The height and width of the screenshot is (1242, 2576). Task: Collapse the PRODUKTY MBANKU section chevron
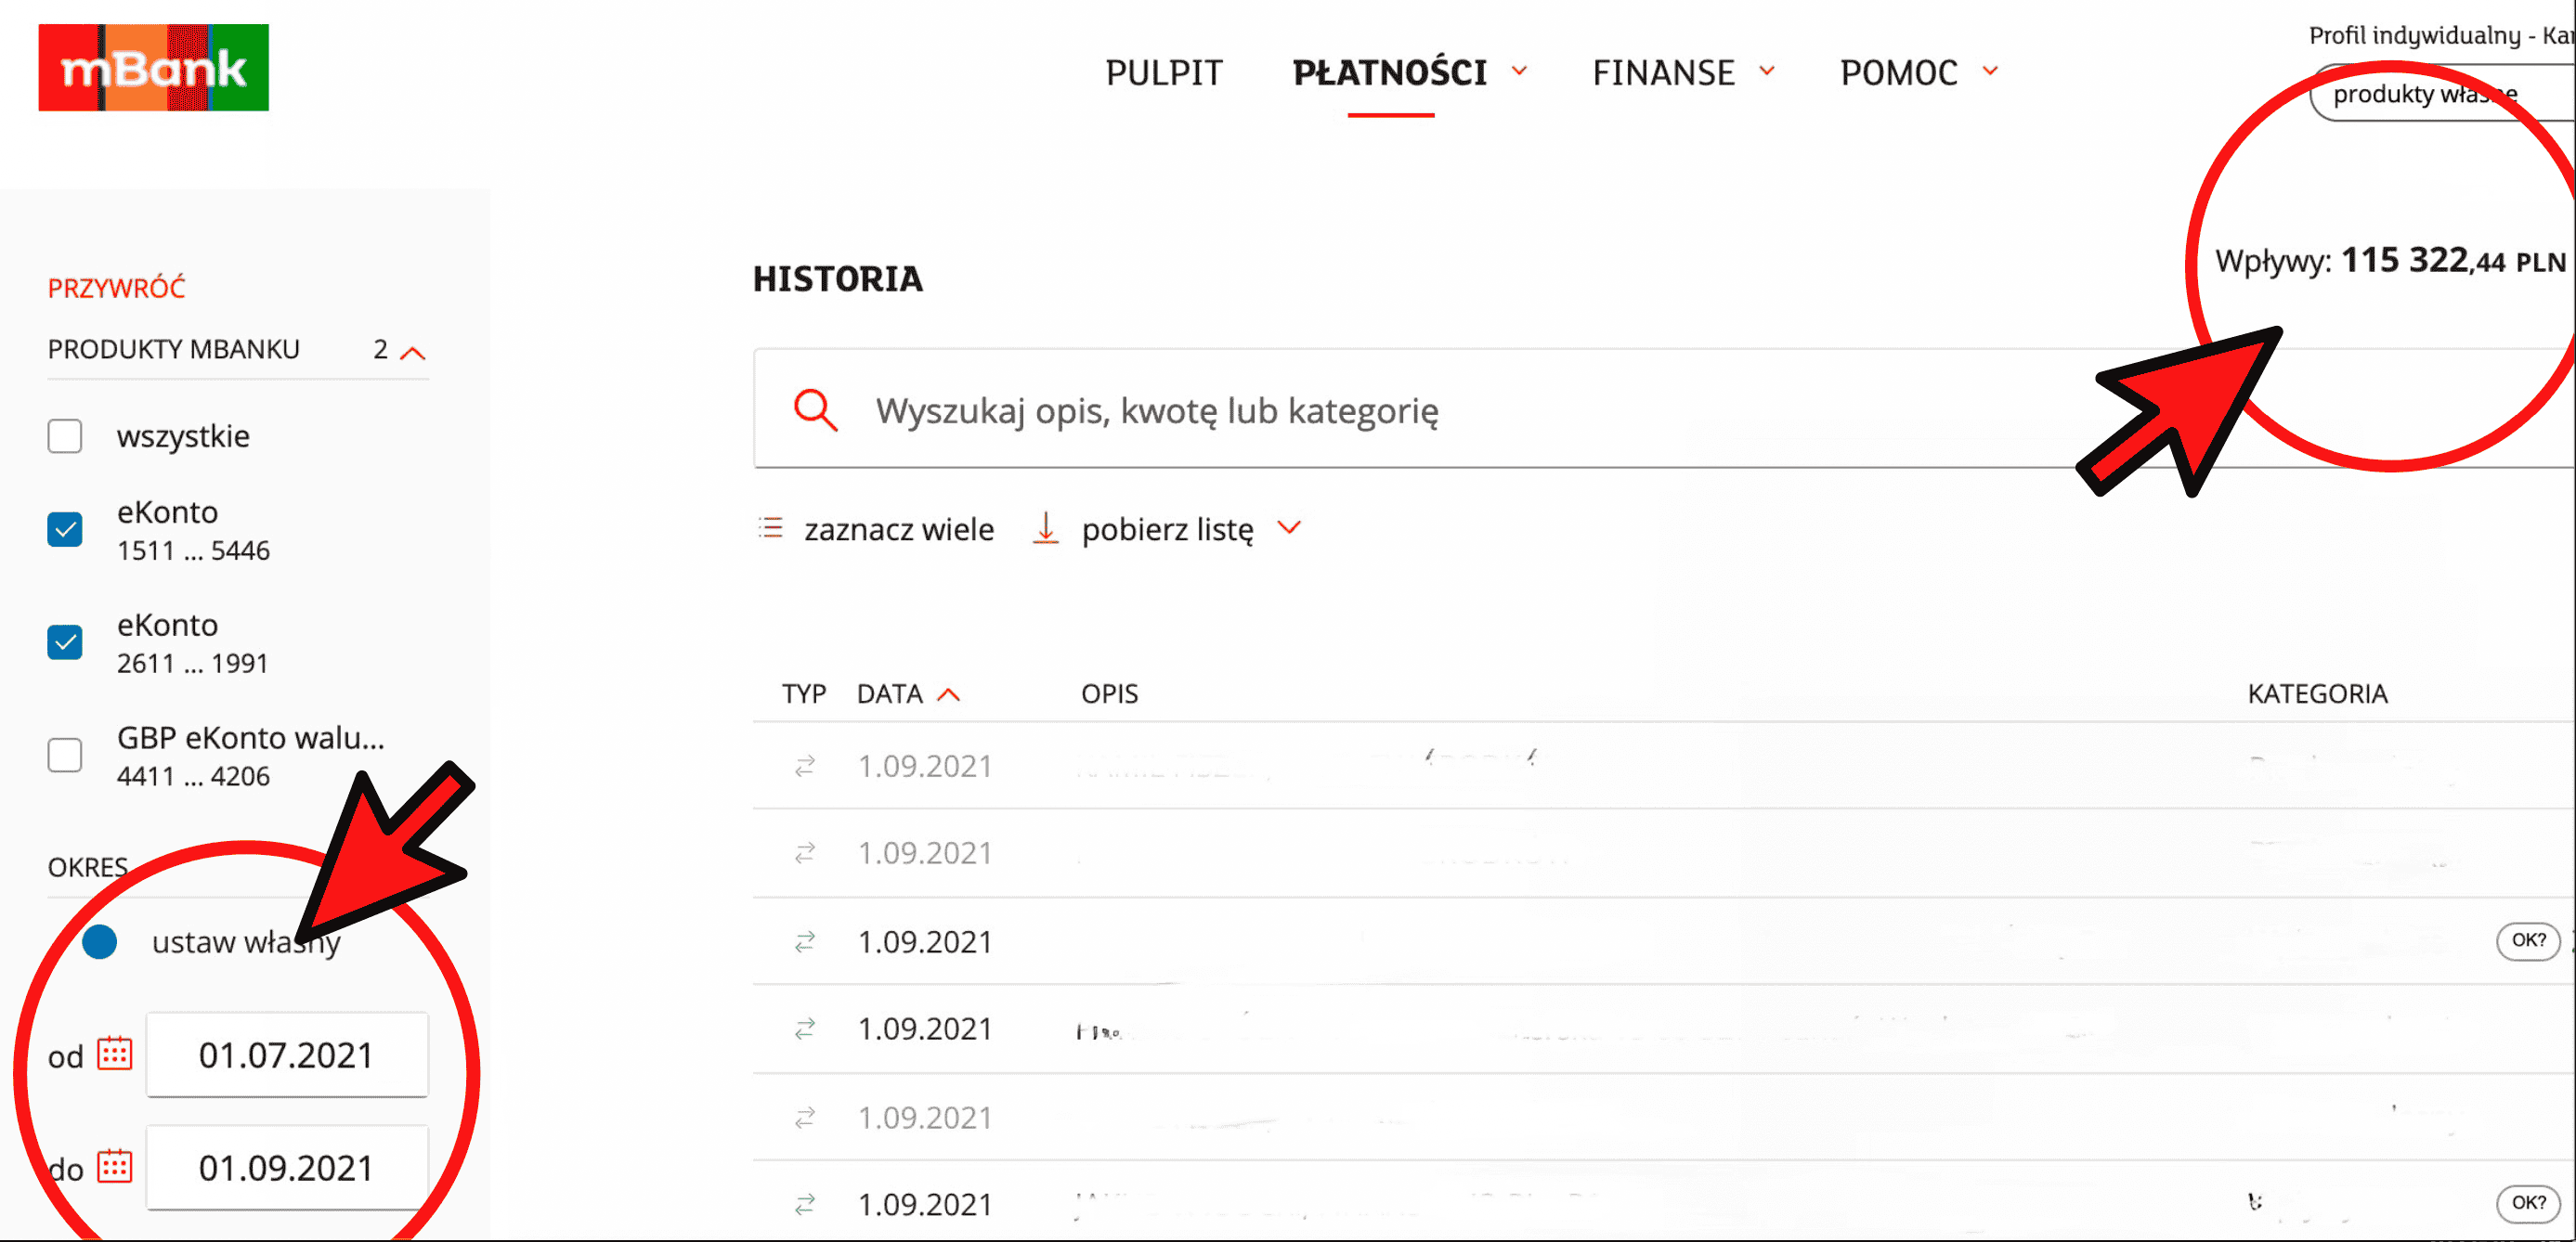coord(413,352)
